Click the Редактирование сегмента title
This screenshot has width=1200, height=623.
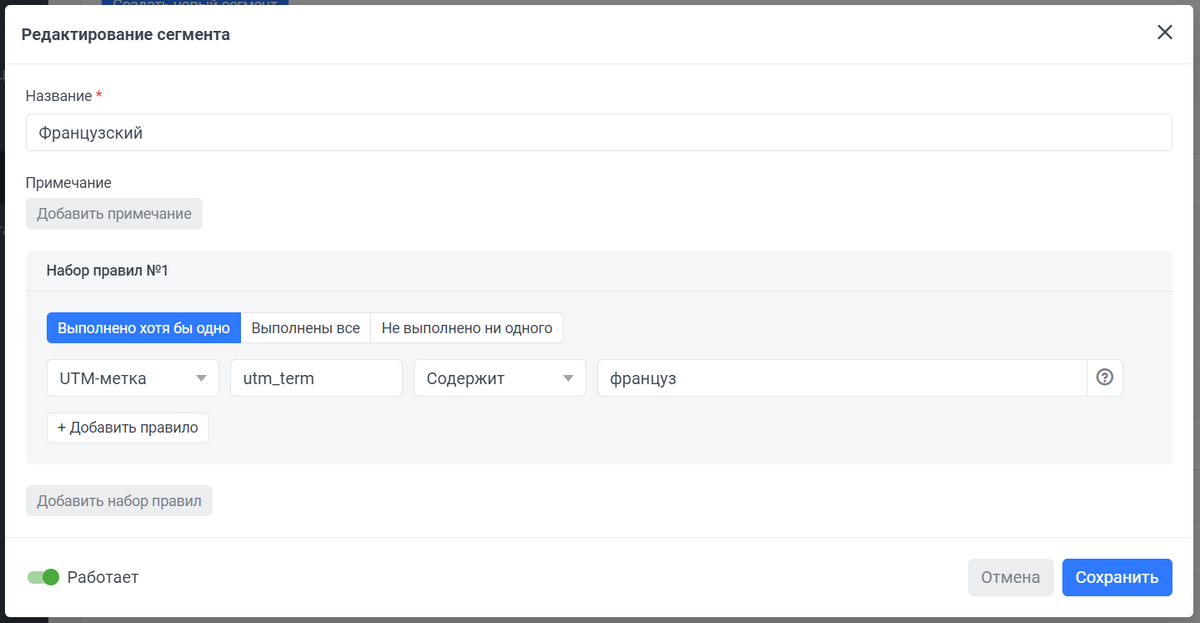click(126, 34)
